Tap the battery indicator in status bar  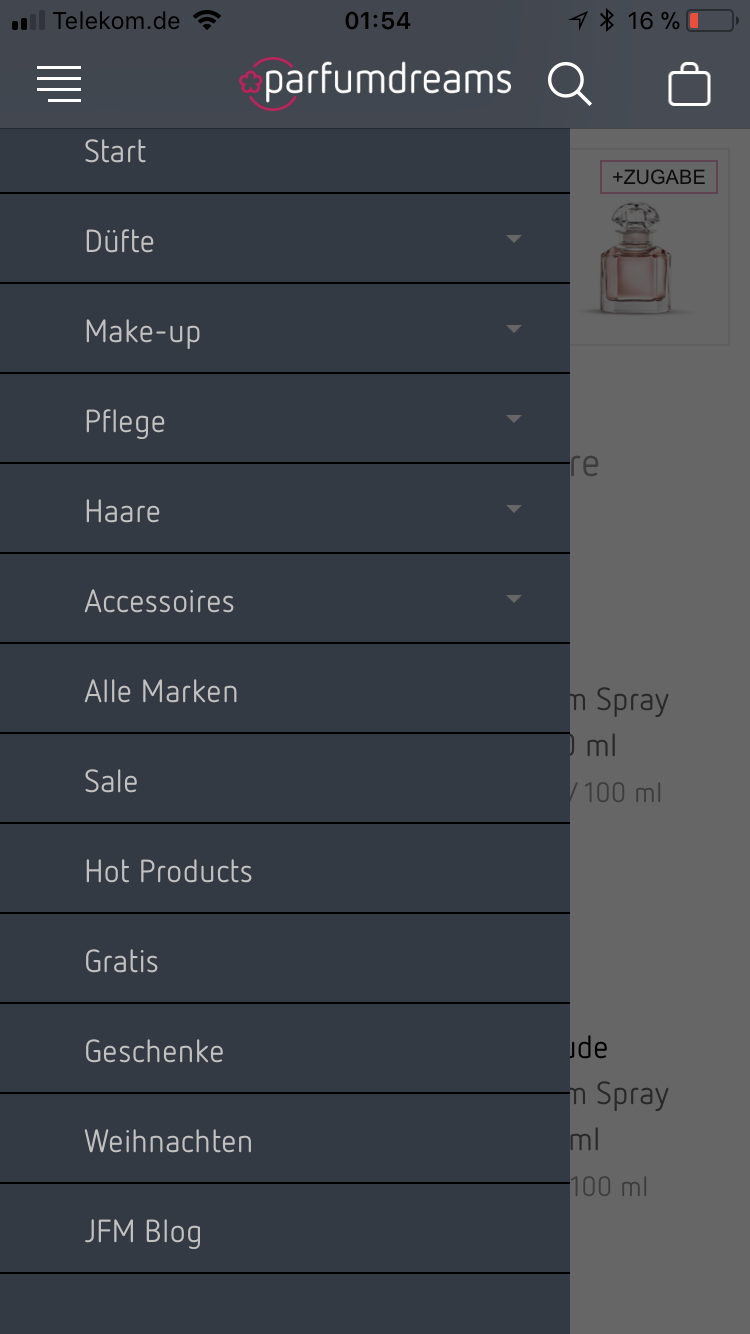[710, 20]
